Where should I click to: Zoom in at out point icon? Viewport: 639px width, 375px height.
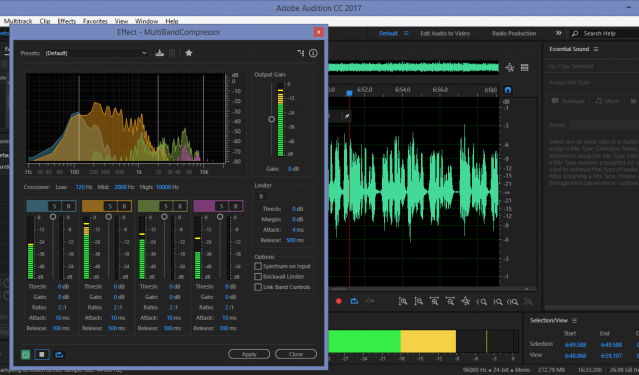[x=498, y=302]
